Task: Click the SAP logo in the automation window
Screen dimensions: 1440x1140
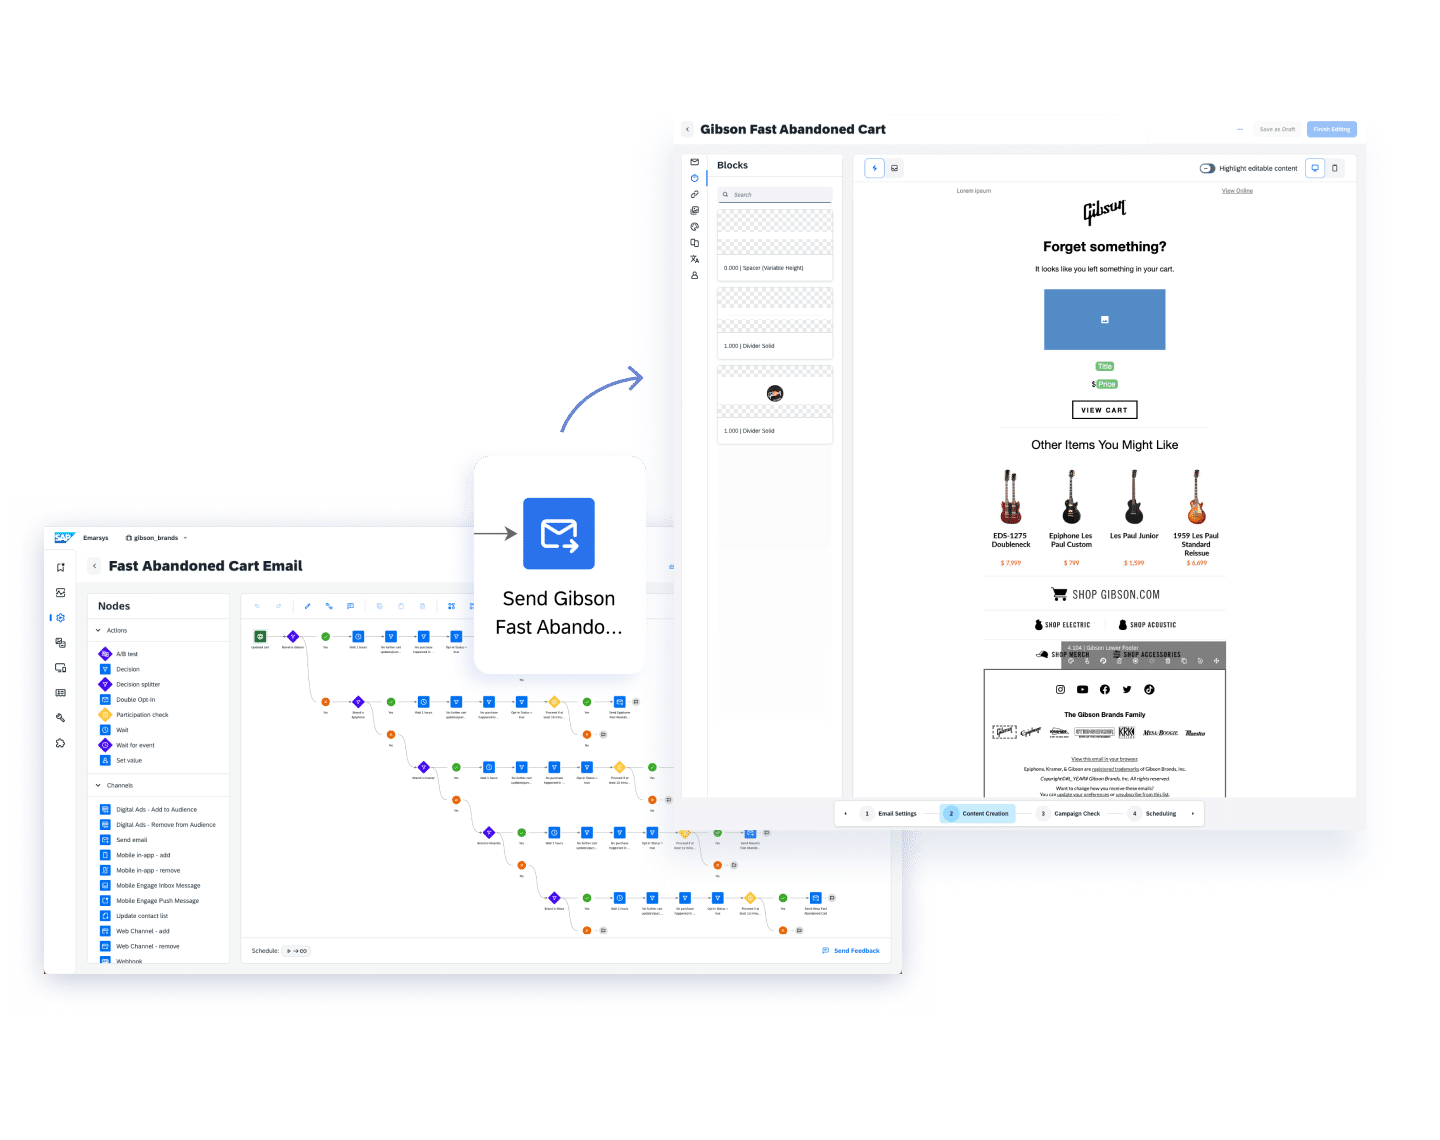Action: pyautogui.click(x=64, y=538)
